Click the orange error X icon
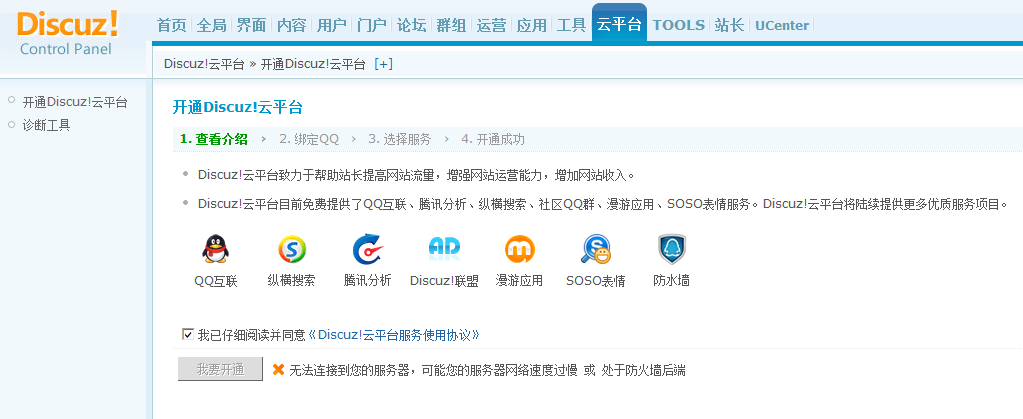This screenshot has height=419, width=1023. point(278,370)
